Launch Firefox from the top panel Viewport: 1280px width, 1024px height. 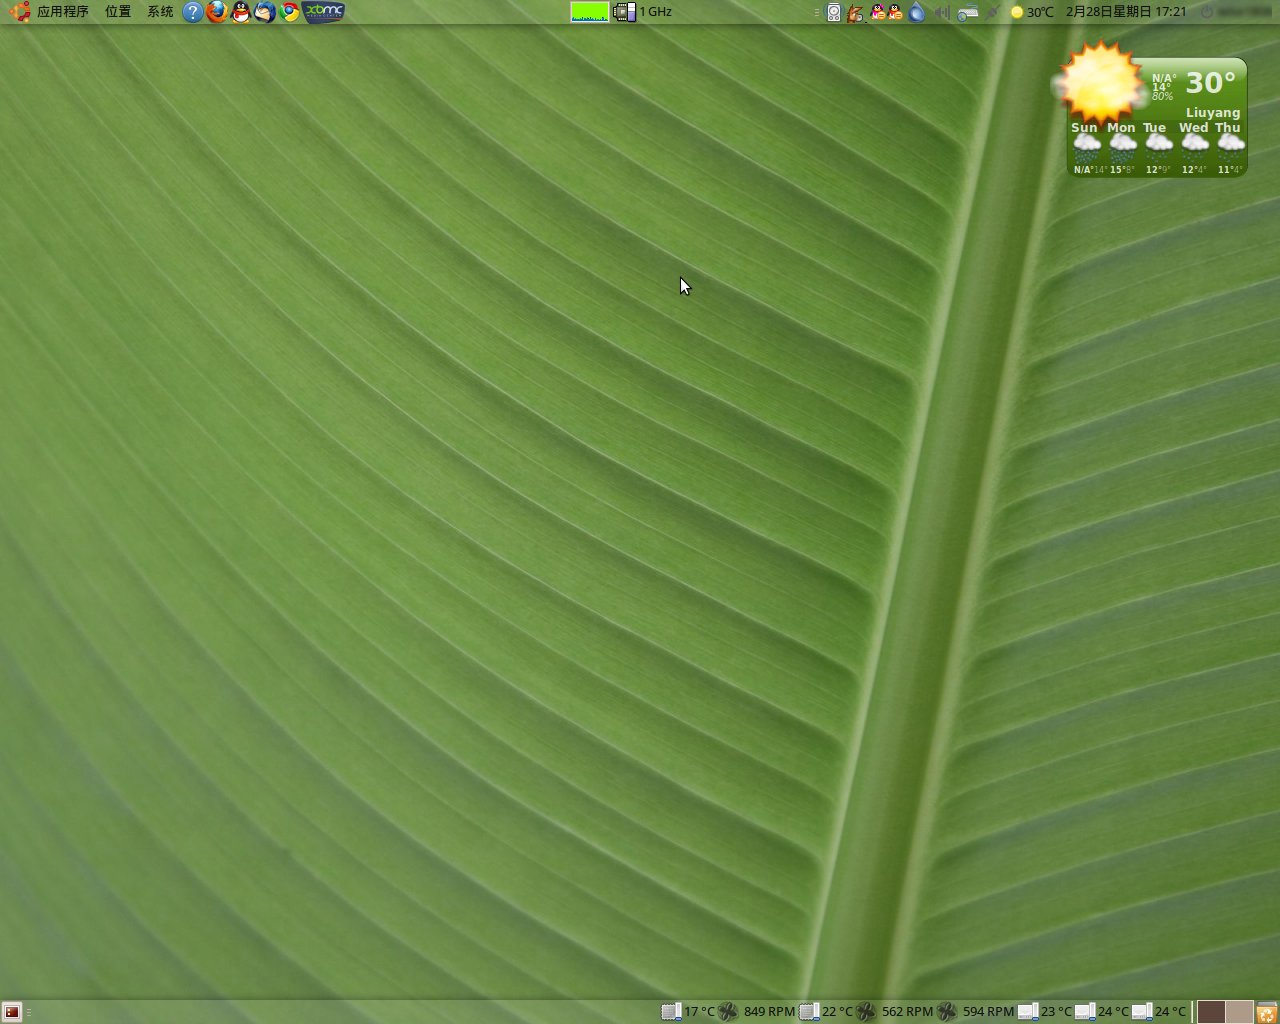click(x=217, y=12)
